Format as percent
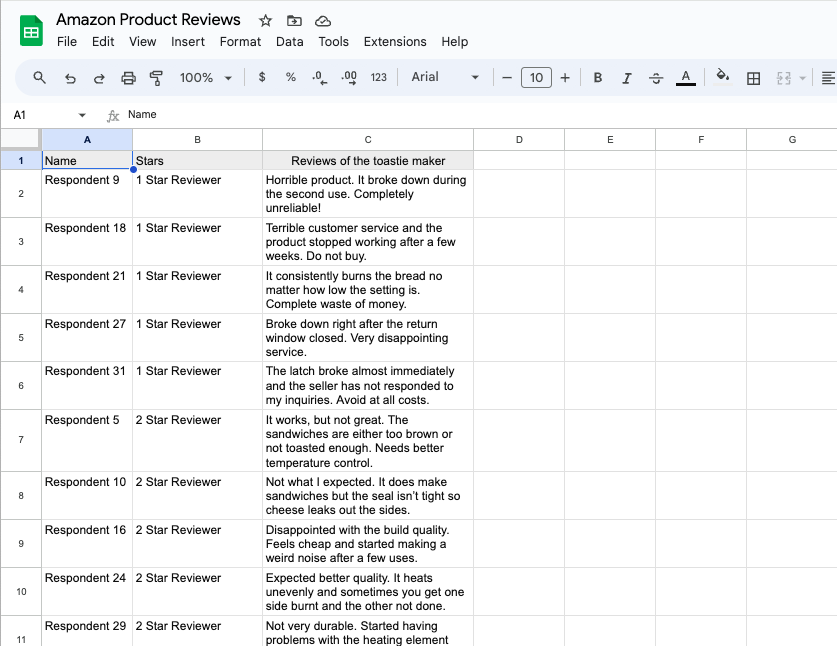The image size is (837, 646). tap(290, 77)
